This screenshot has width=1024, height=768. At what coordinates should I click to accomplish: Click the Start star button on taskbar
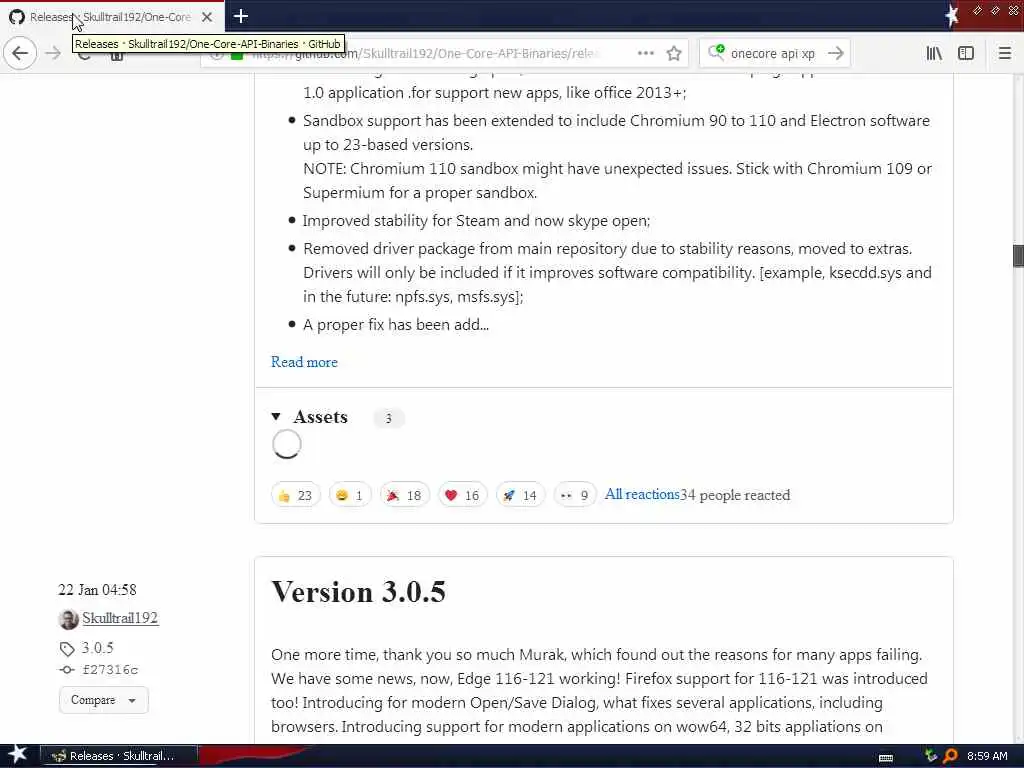(x=17, y=756)
